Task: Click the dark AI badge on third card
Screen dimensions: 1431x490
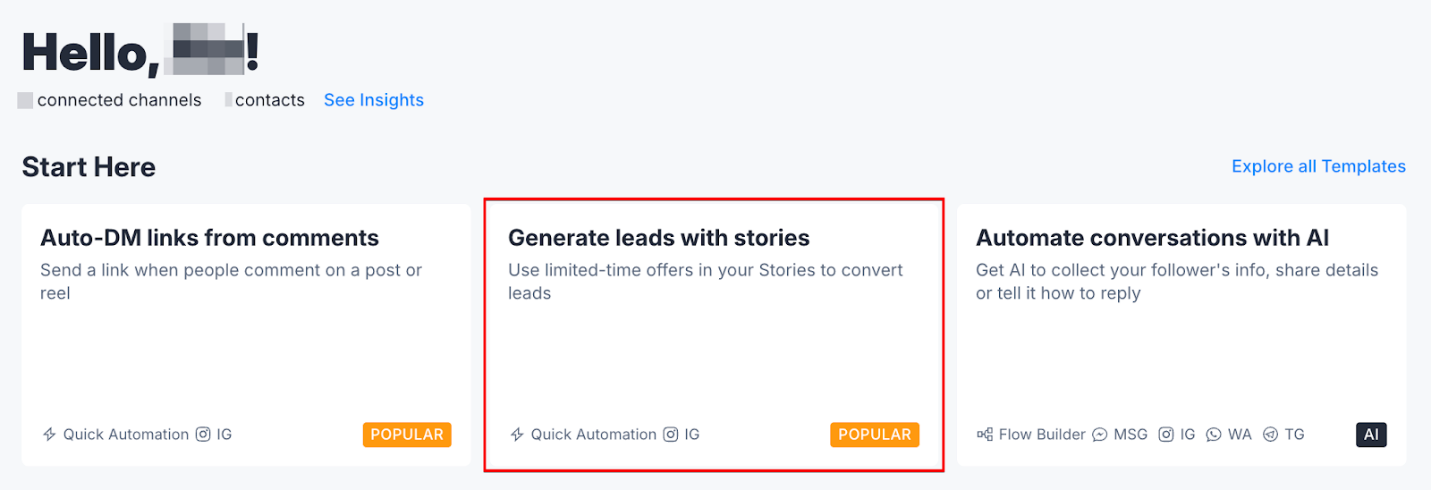Action: pyautogui.click(x=1371, y=435)
